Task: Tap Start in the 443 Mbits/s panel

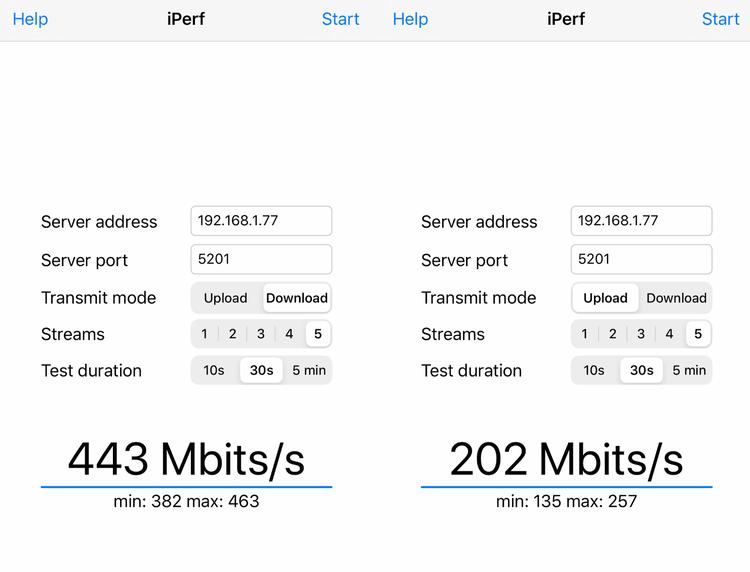Action: [340, 19]
